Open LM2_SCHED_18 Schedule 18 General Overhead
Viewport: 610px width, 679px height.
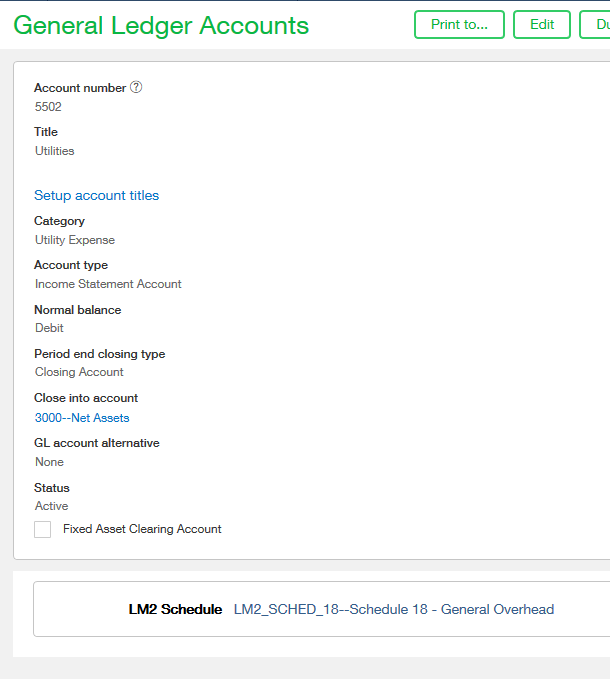[393, 609]
